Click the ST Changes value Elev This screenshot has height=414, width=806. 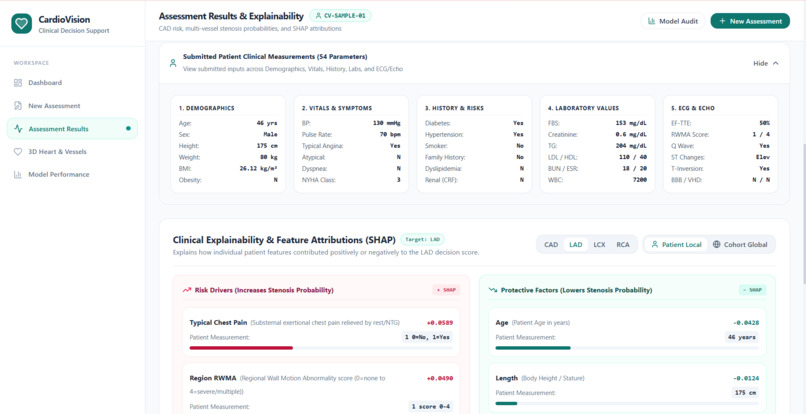pyautogui.click(x=763, y=157)
